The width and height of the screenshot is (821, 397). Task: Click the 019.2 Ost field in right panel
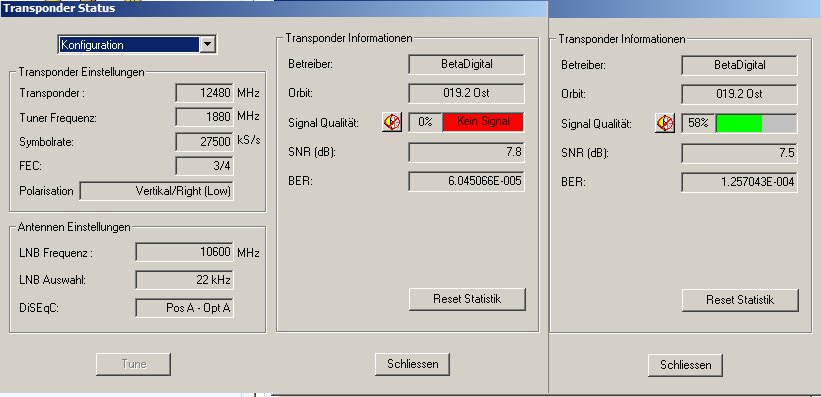pyautogui.click(x=739, y=94)
